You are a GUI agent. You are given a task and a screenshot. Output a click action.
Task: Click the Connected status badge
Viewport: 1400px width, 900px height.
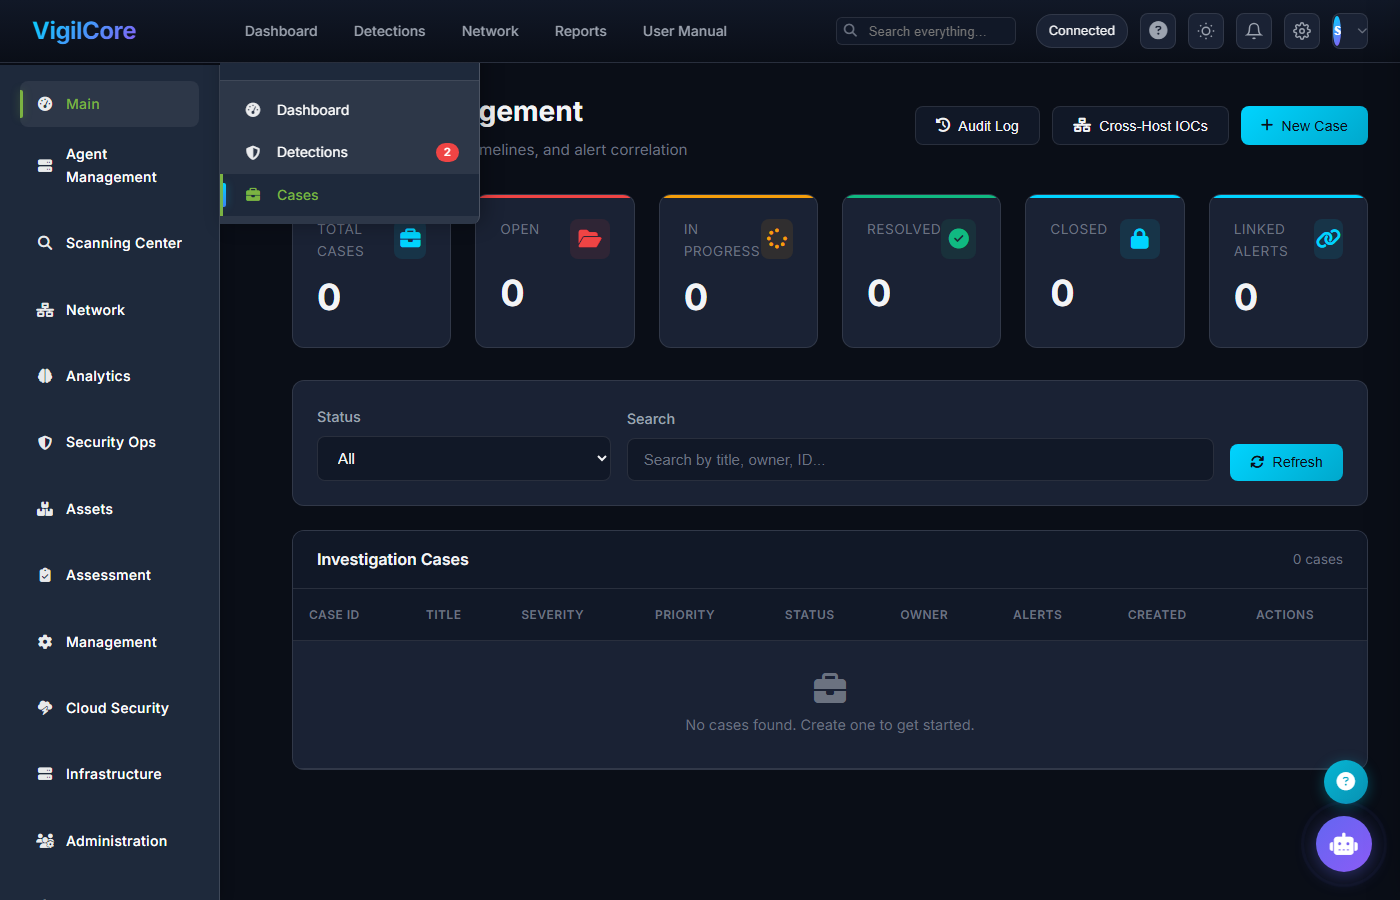(x=1082, y=31)
